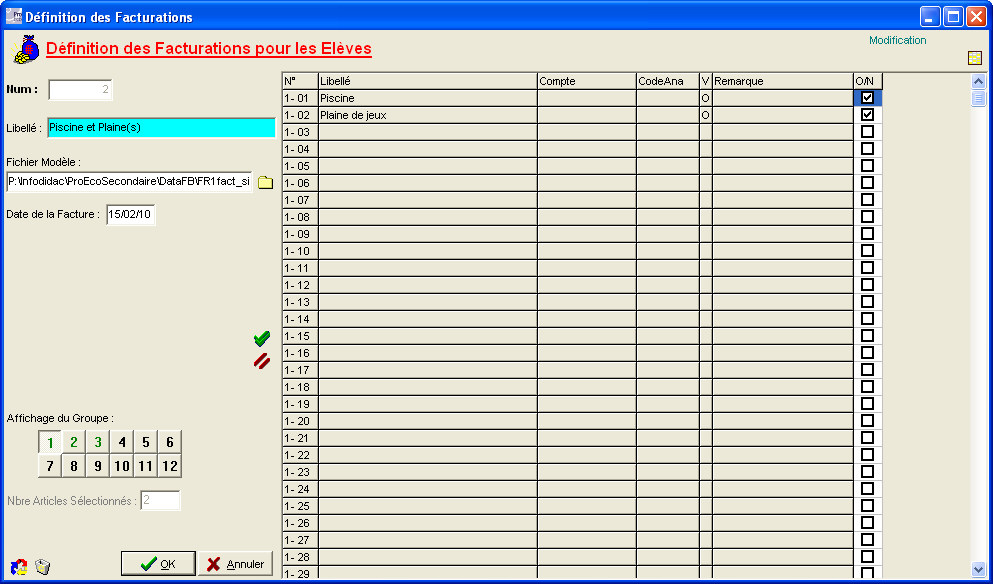Screen dimensions: 993x584
Task: Click row number cell '1- 02'
Action: [300, 115]
